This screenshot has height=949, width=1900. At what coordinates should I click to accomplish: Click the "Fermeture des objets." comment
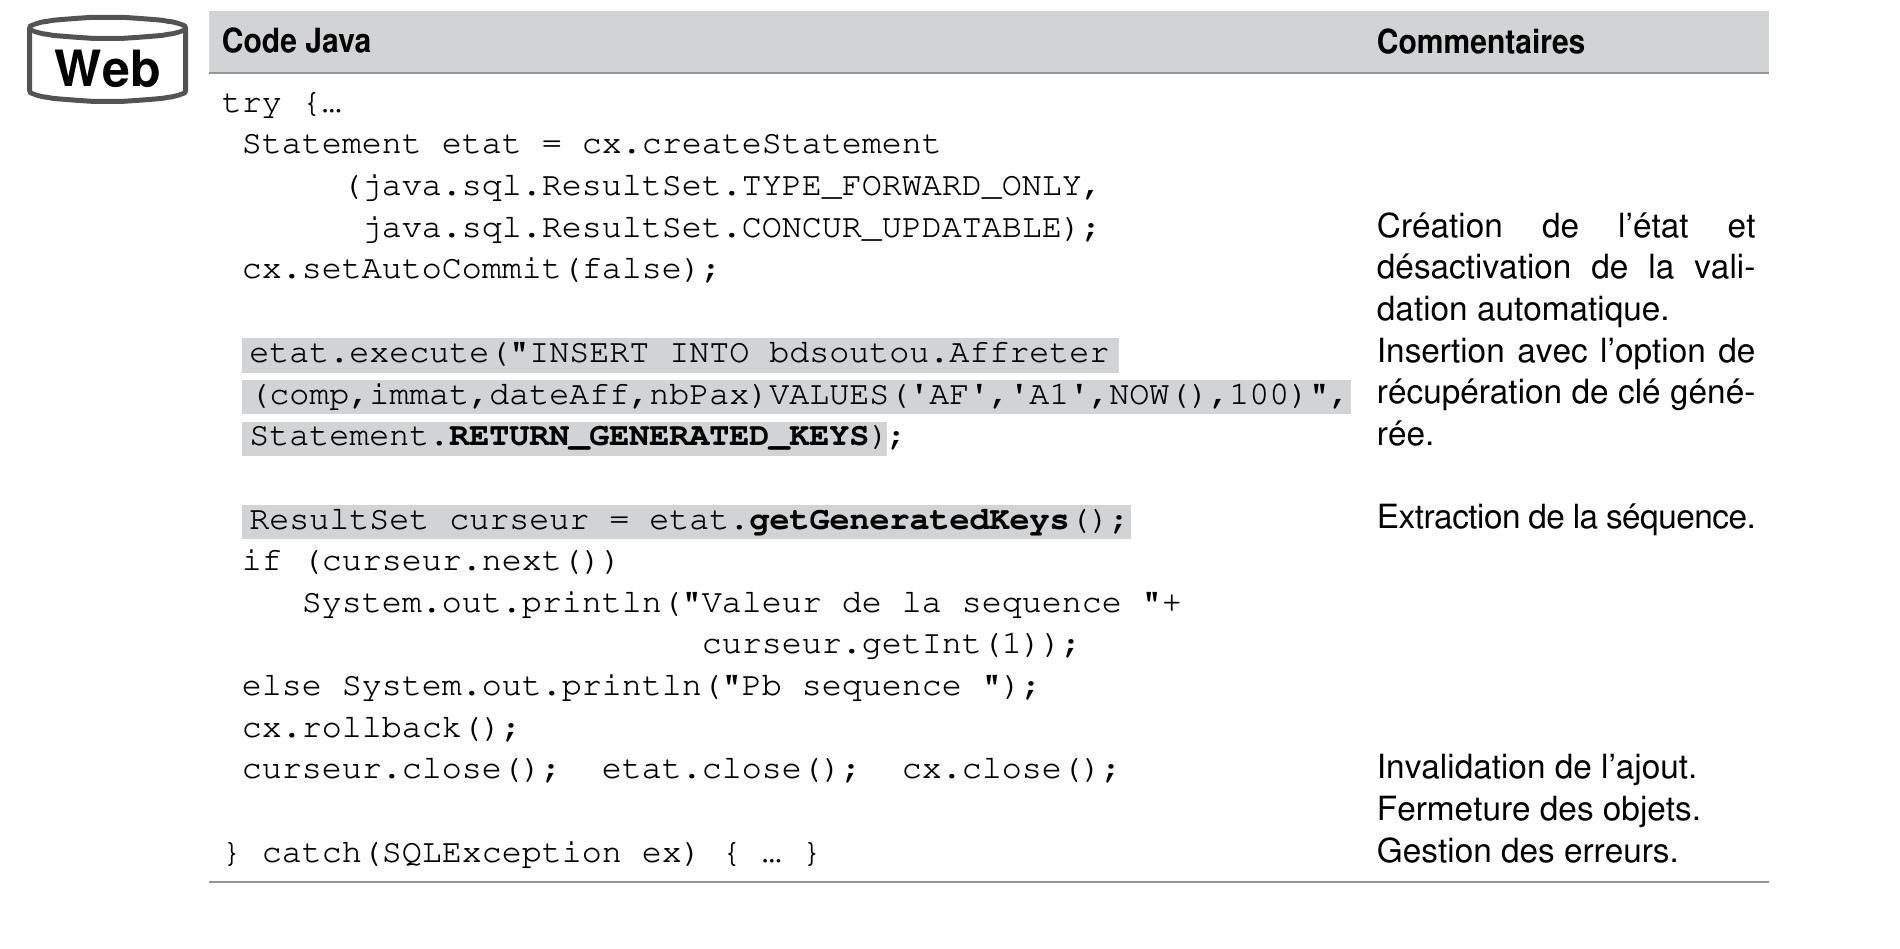coord(1538,810)
